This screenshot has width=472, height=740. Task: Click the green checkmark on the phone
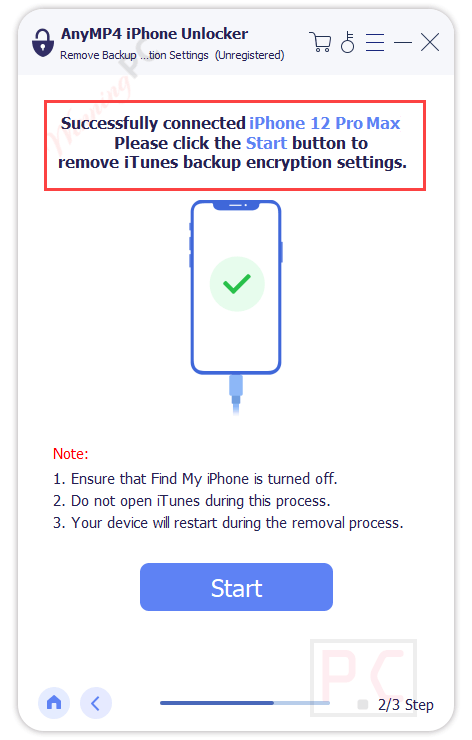pyautogui.click(x=237, y=284)
